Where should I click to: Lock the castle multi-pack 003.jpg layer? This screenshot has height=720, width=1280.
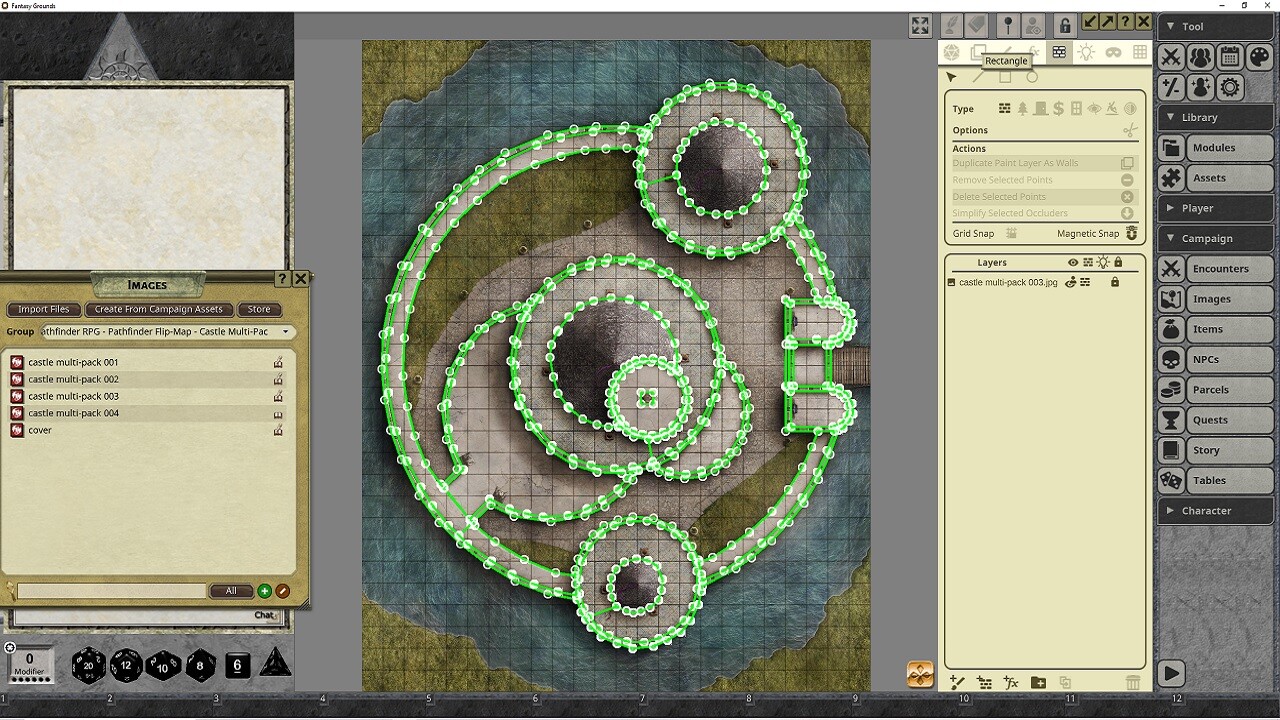(x=1115, y=282)
